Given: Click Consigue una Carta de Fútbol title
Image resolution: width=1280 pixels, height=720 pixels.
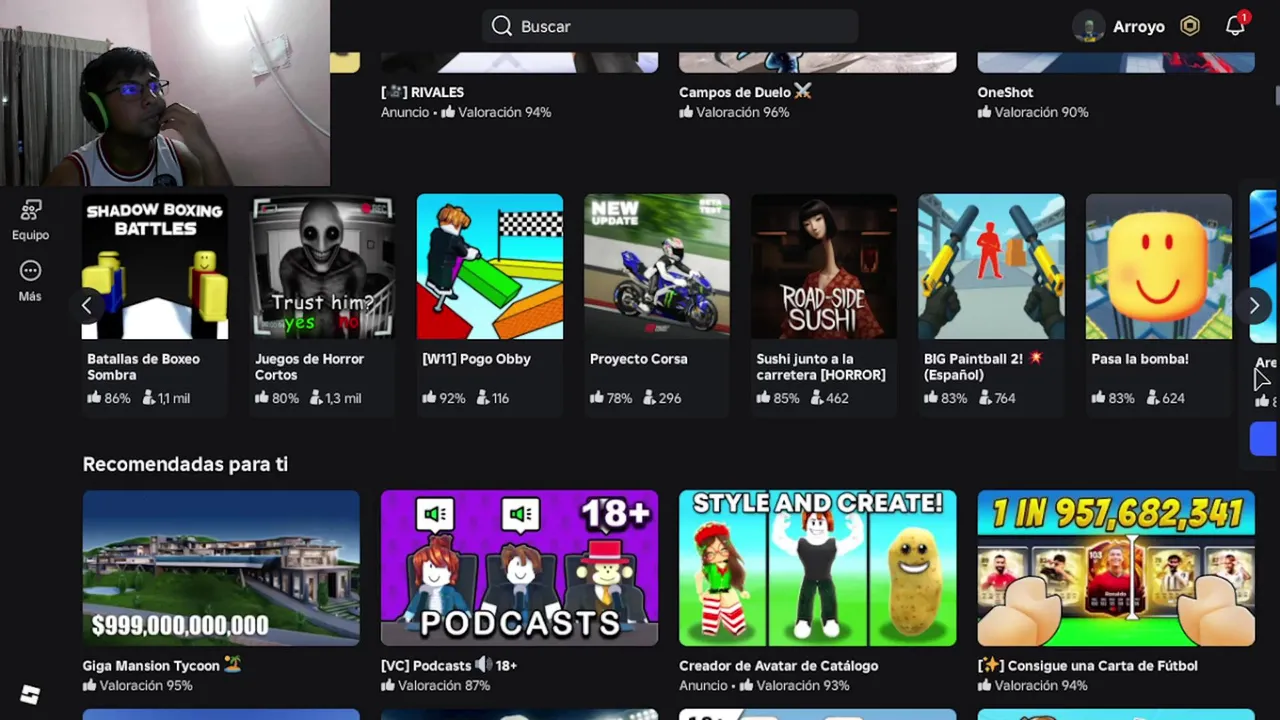Looking at the screenshot, I should pos(1087,665).
